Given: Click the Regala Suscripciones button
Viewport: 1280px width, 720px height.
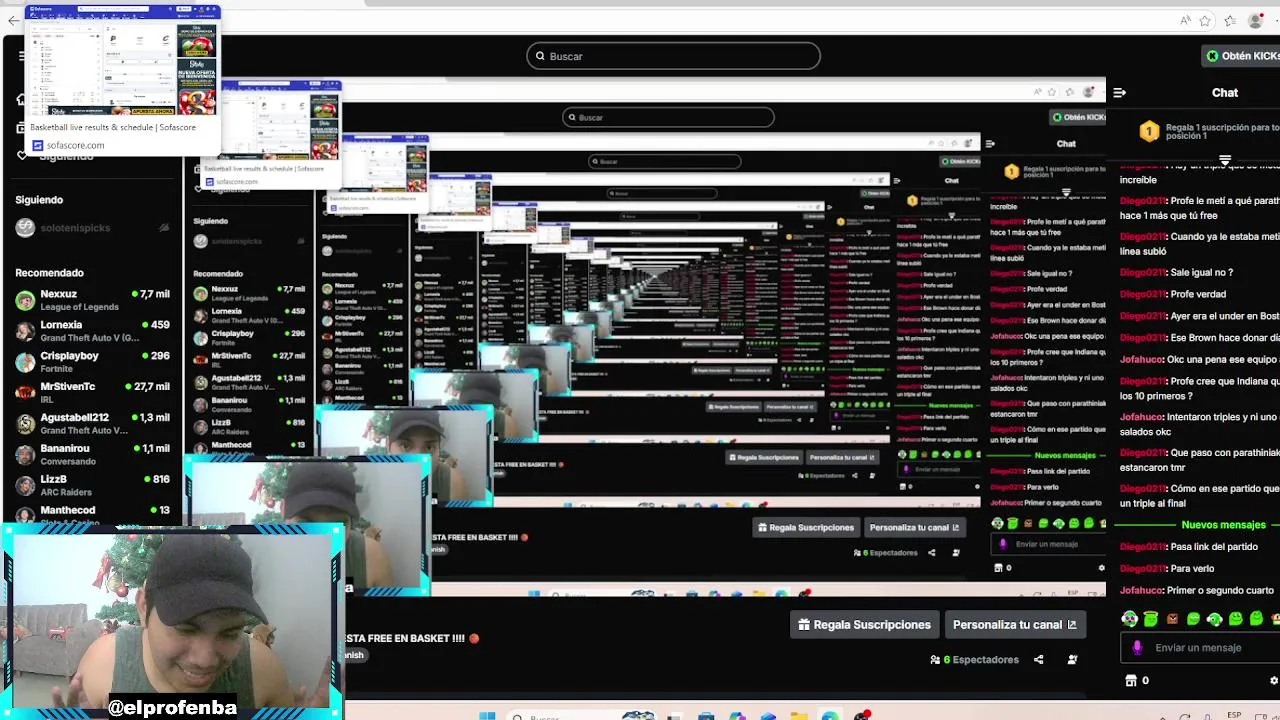Looking at the screenshot, I should pyautogui.click(x=864, y=625).
